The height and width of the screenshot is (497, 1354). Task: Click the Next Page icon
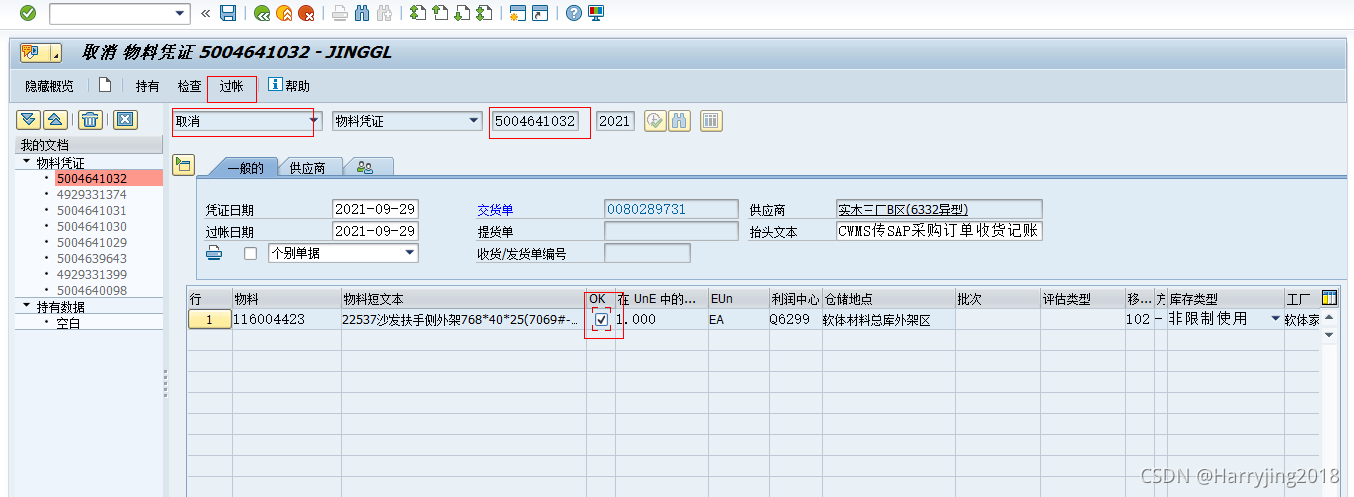tap(462, 13)
